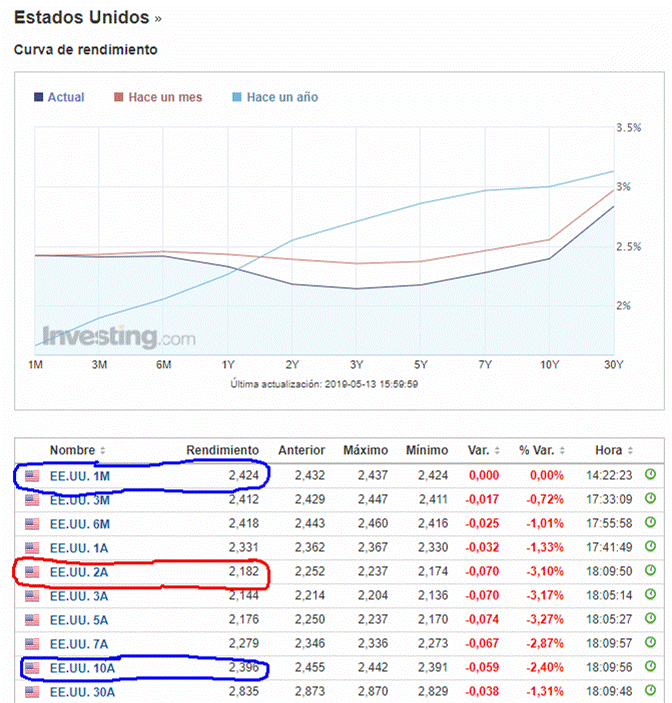Click the clock icon in the EE.UU. 30A row

[650, 691]
